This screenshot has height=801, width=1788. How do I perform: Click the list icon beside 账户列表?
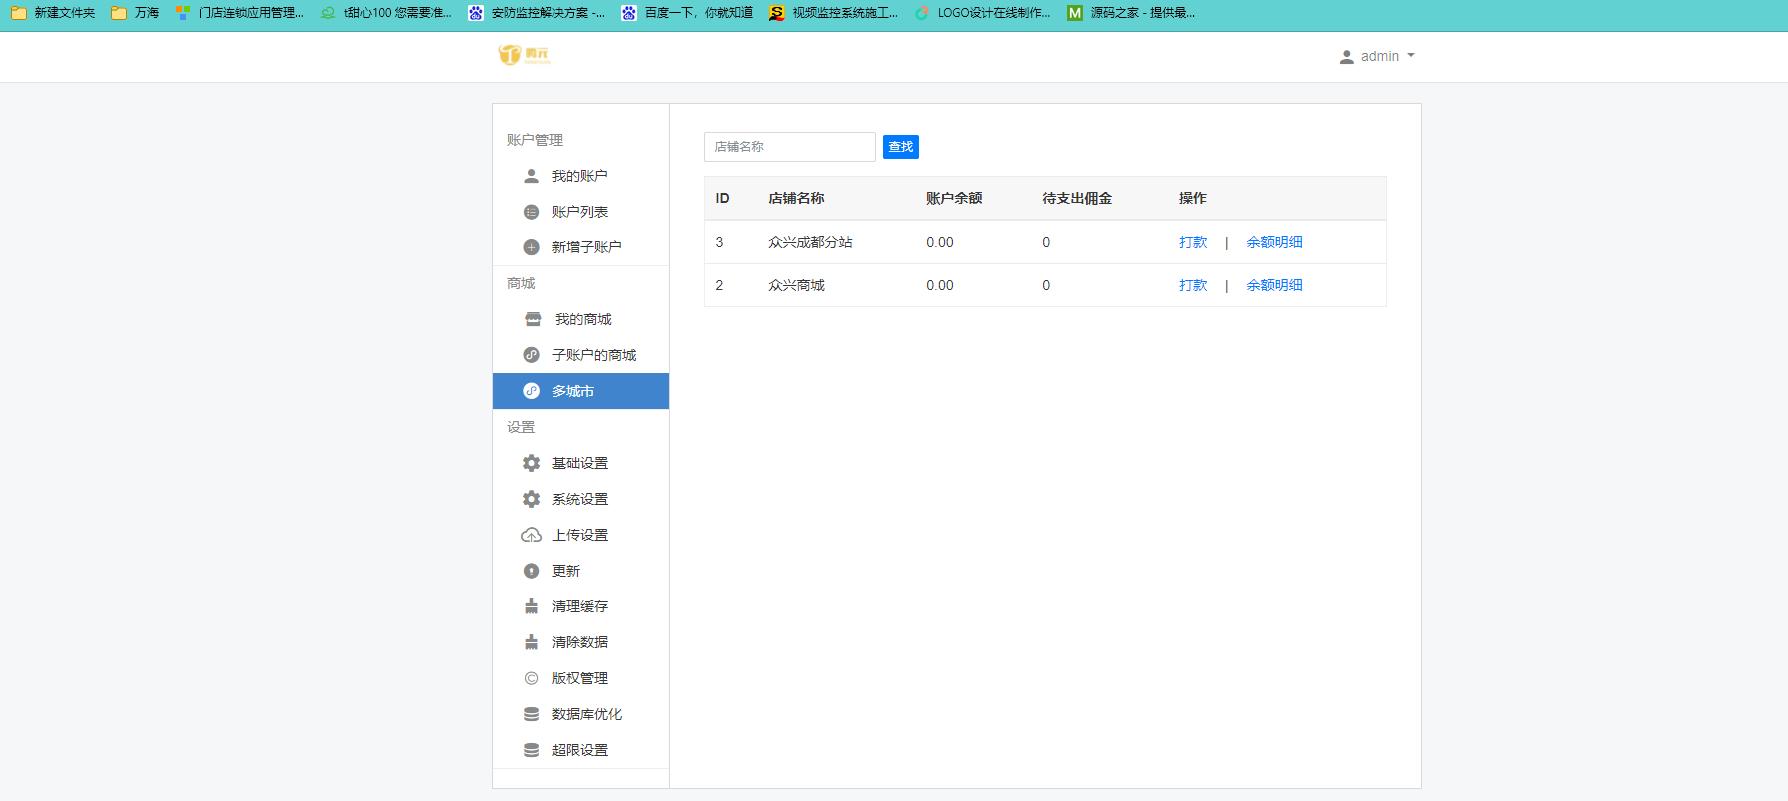531,212
